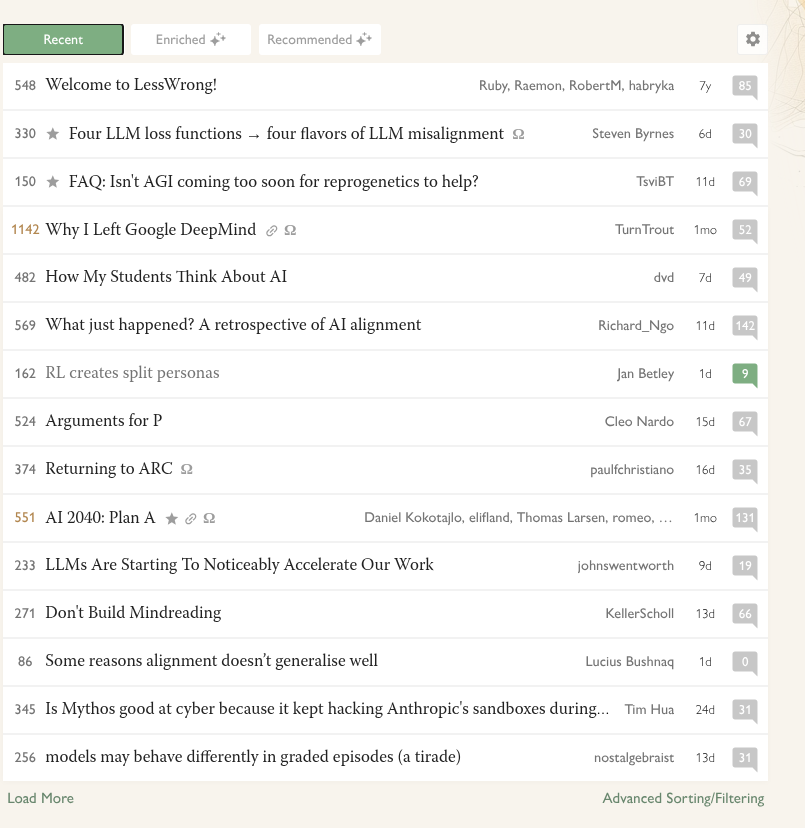The height and width of the screenshot is (828, 805).
Task: Open comments bubble for Don't Build Mindreading
Action: tap(745, 615)
